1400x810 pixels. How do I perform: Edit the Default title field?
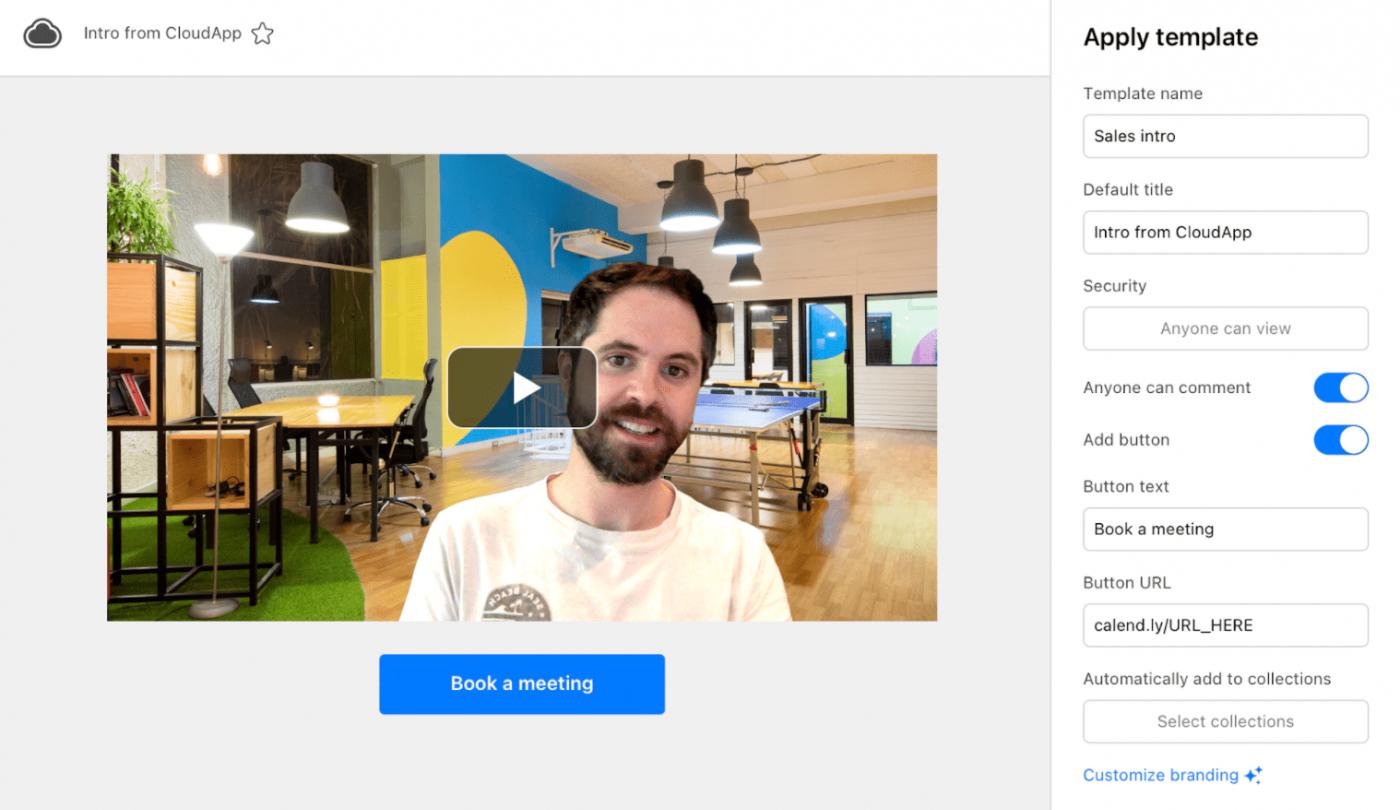tap(1225, 232)
